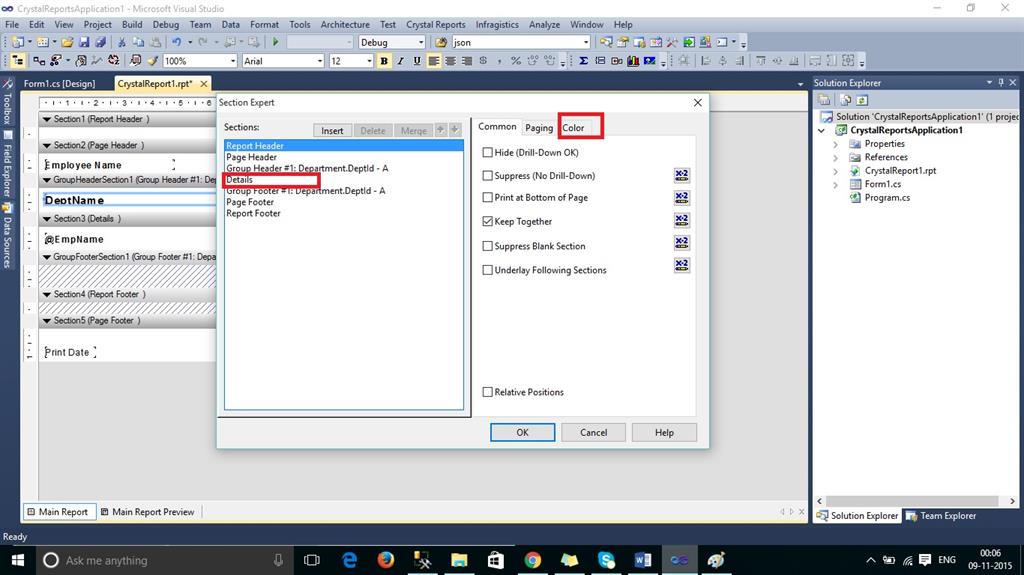The width and height of the screenshot is (1024, 575).
Task: Open the Toolbox side panel
Action: point(7,101)
